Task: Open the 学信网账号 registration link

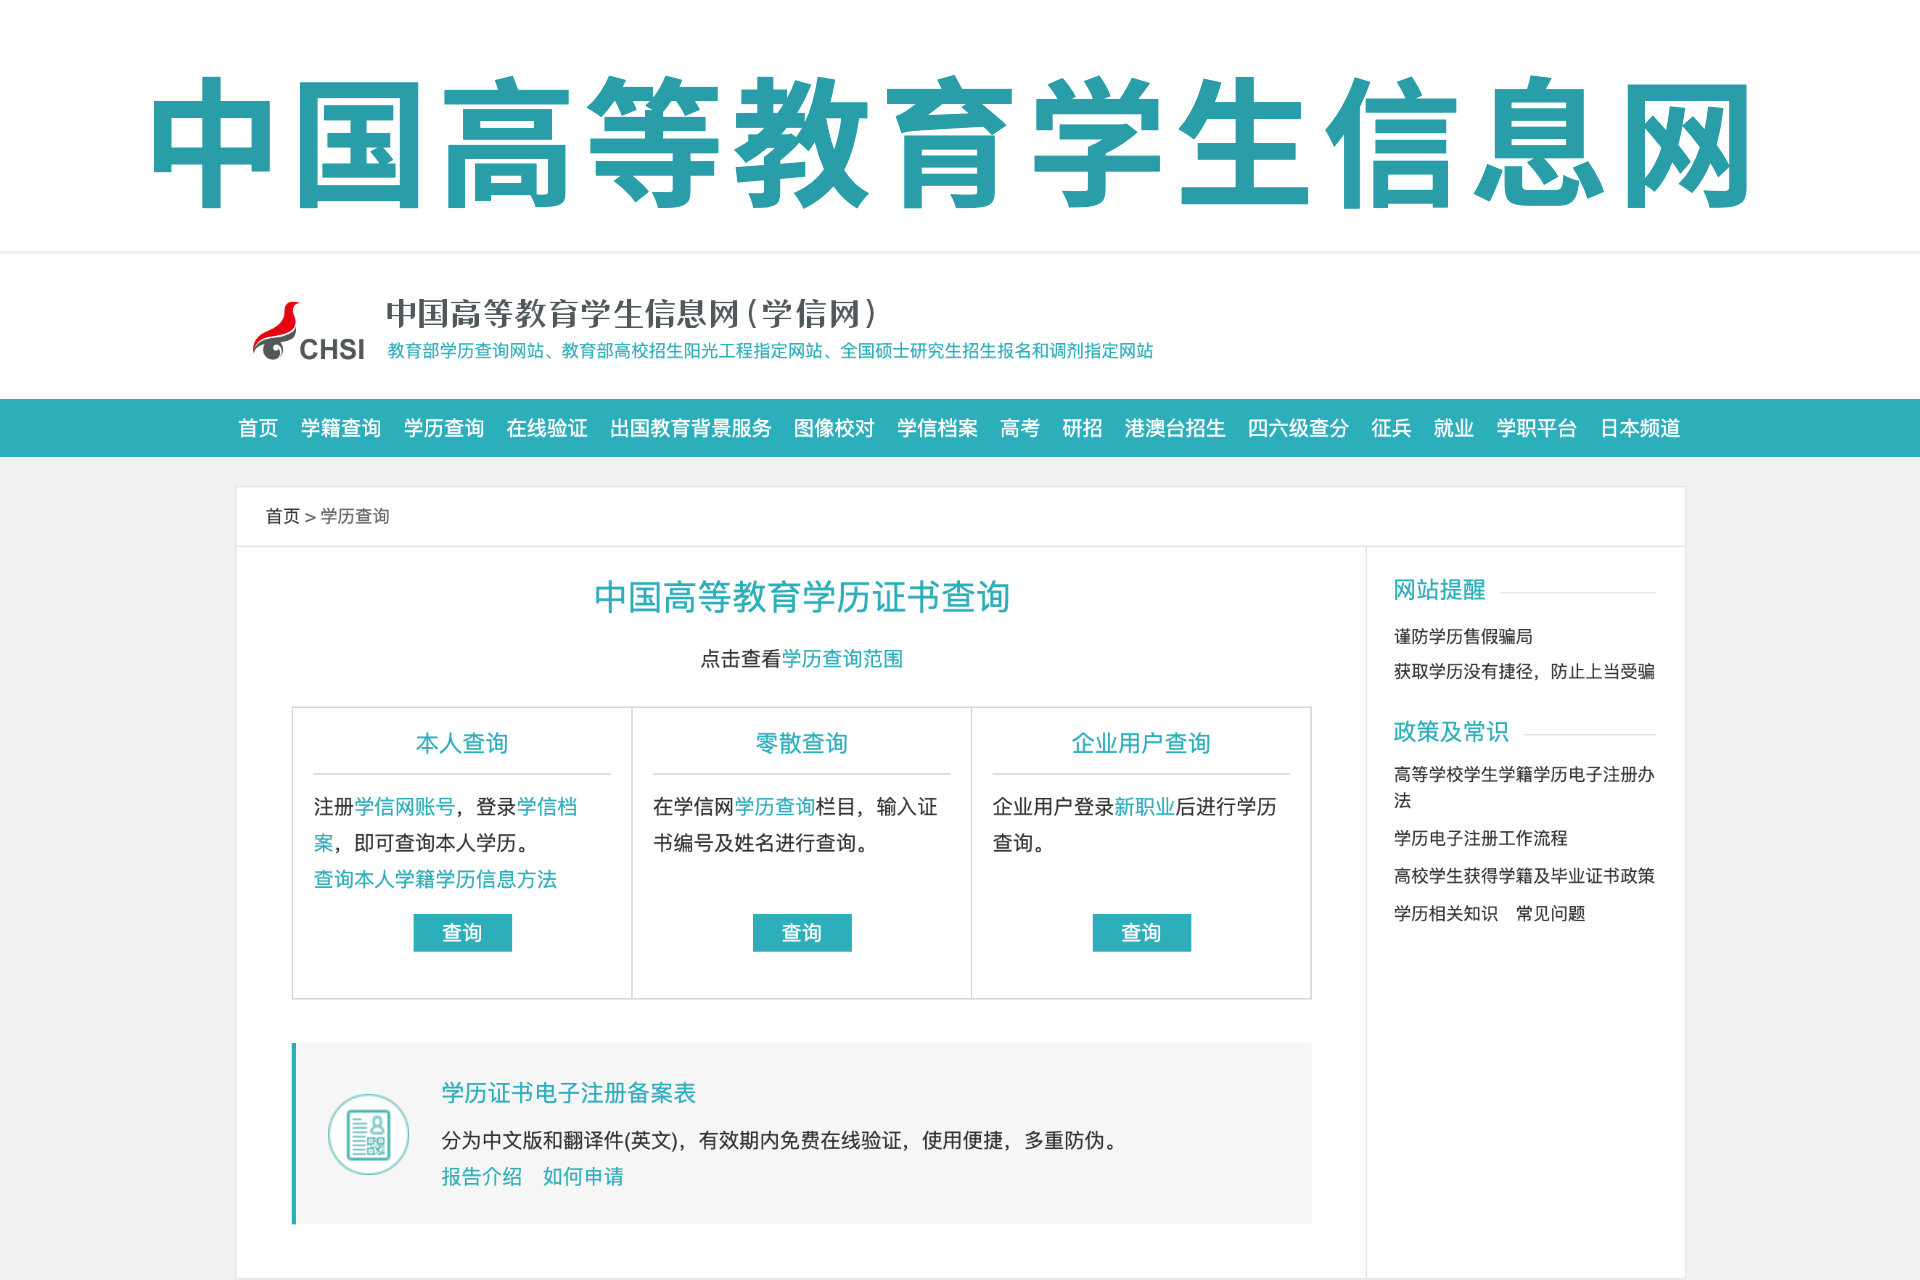Action: (x=404, y=806)
